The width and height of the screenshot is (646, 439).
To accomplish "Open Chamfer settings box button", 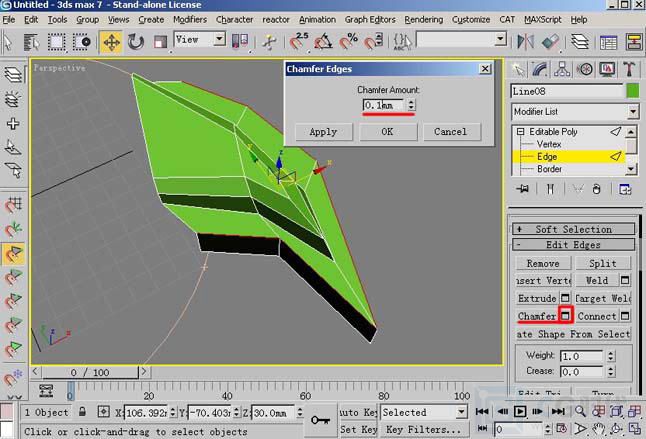I will [565, 316].
